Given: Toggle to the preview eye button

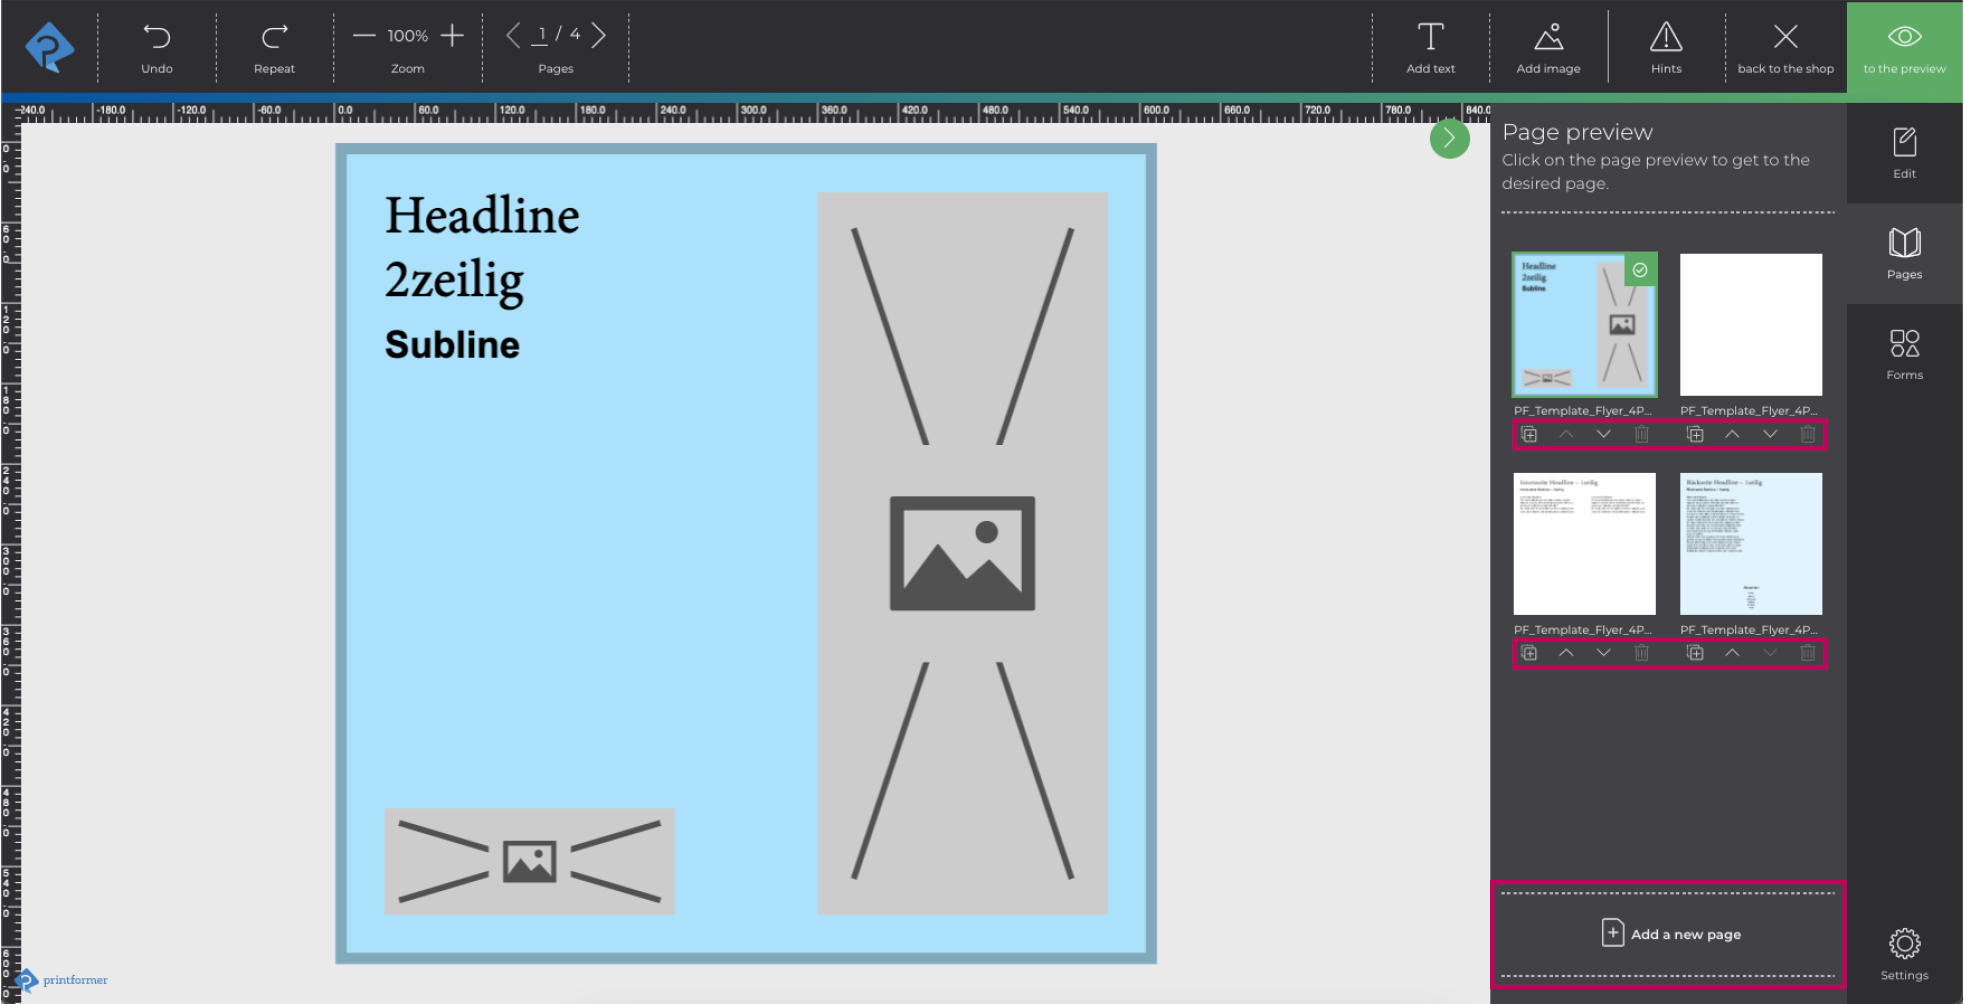Looking at the screenshot, I should [1904, 38].
